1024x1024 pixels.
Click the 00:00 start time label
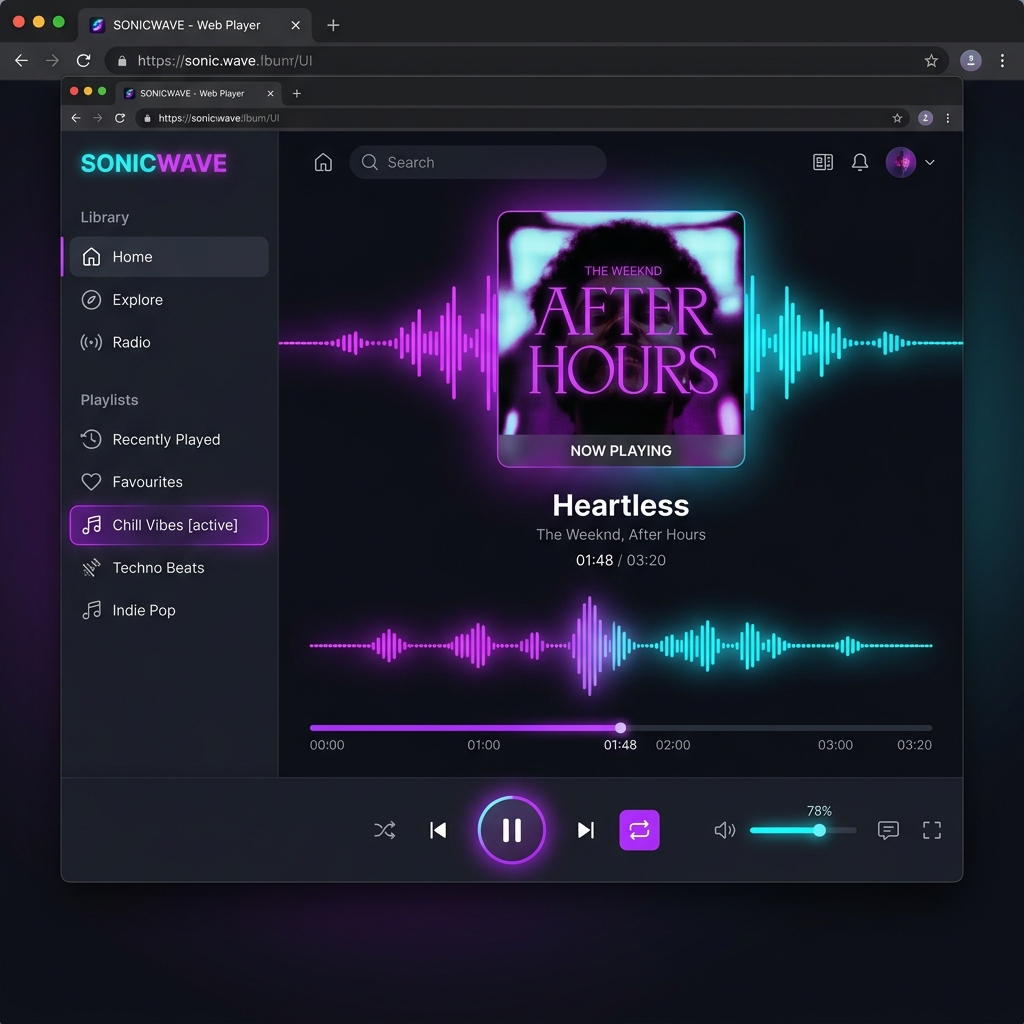[x=327, y=744]
